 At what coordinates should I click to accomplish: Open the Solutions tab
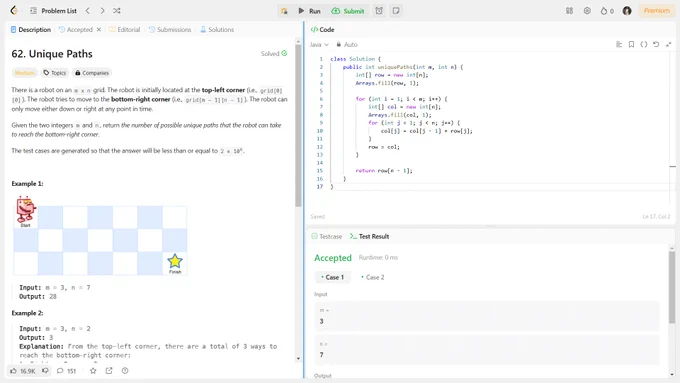pyautogui.click(x=217, y=29)
